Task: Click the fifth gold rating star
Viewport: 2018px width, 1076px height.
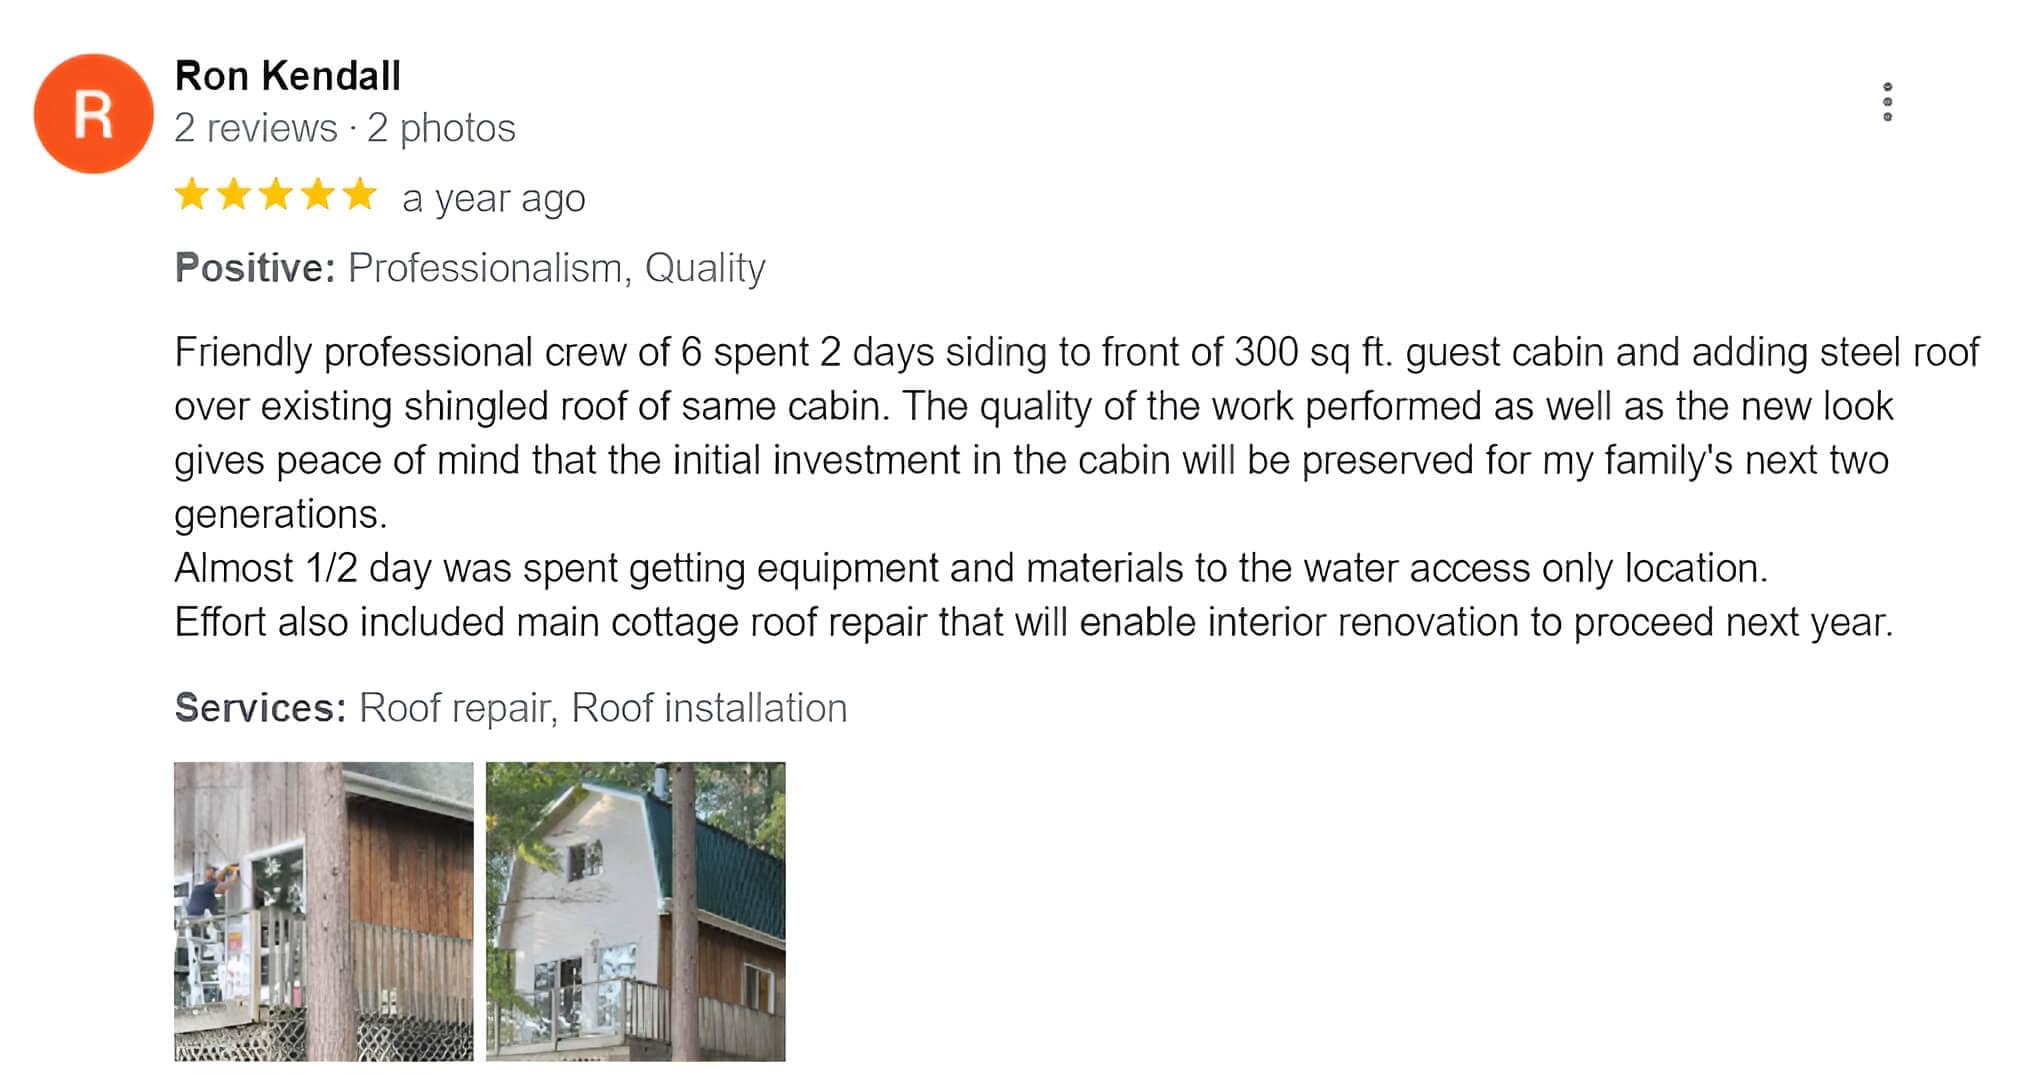Action: 358,195
